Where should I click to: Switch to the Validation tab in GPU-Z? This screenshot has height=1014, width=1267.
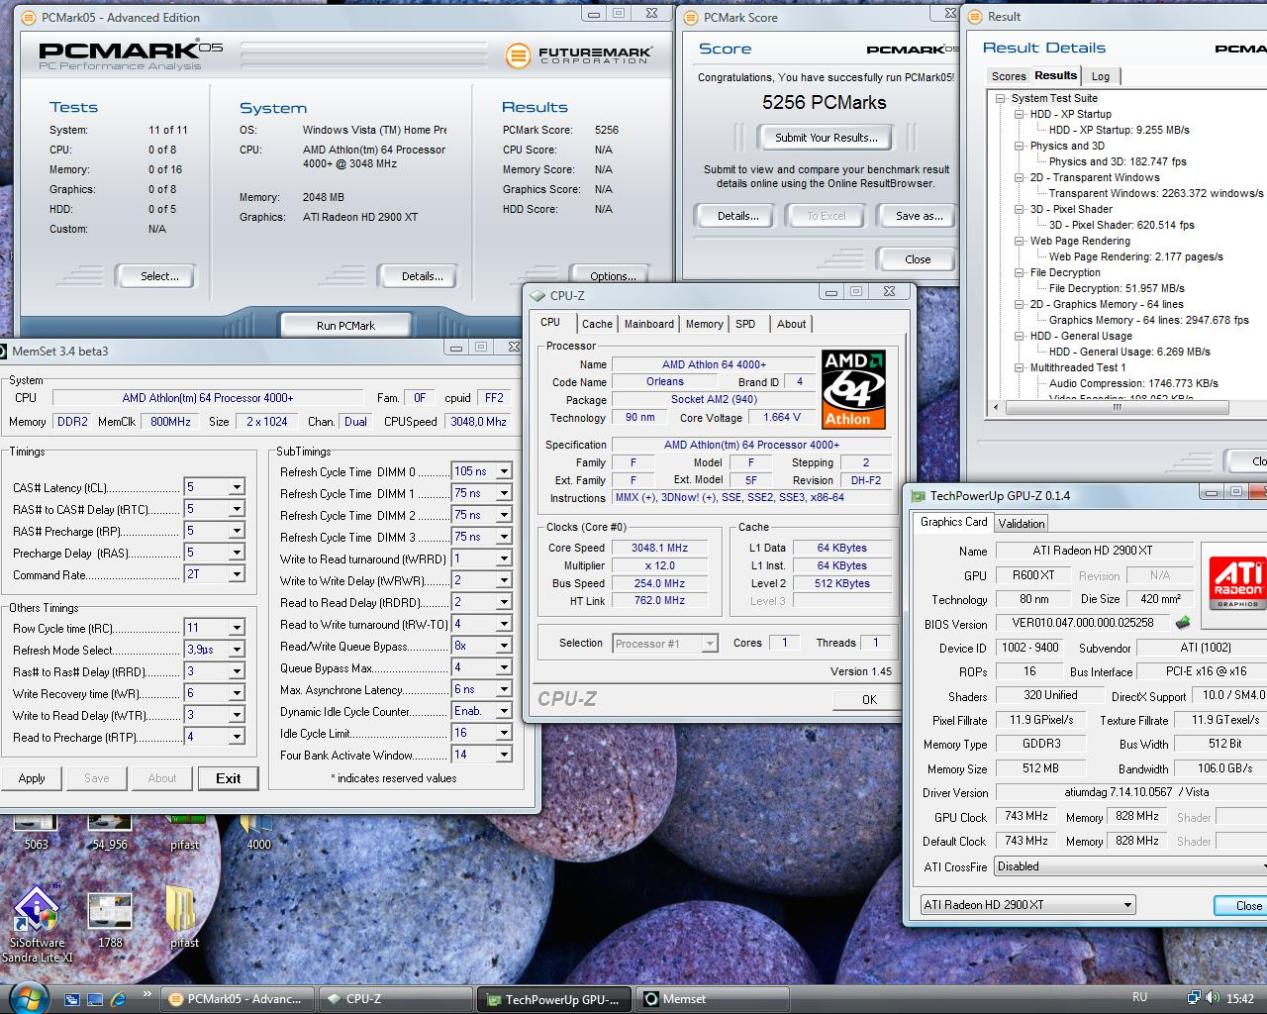(1021, 523)
